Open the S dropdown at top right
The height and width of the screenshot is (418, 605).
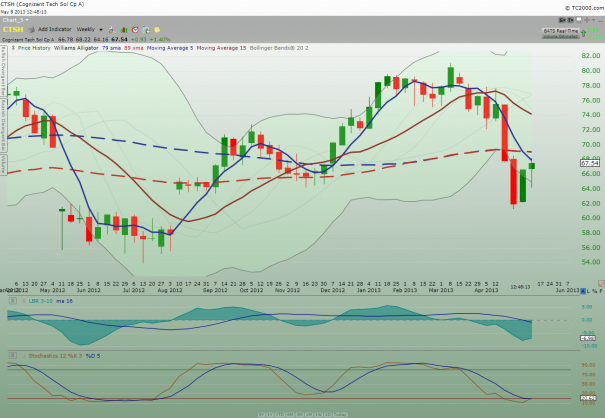pos(562,20)
